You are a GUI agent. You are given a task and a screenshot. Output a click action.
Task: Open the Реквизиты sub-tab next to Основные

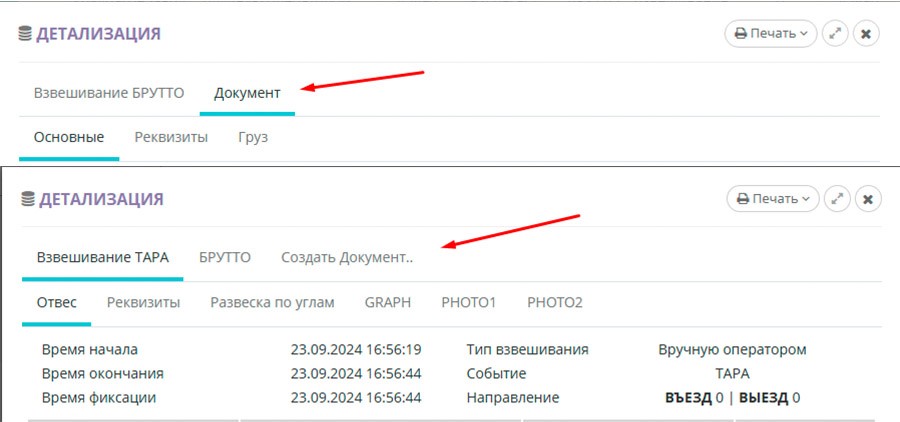click(x=171, y=137)
